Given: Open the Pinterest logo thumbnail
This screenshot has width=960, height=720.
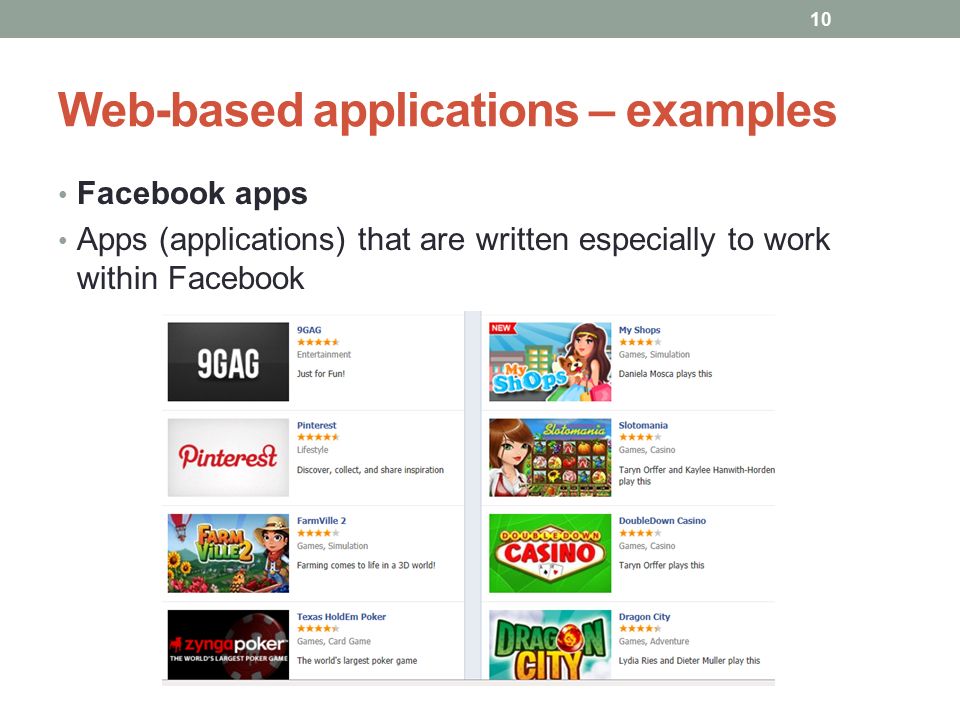Looking at the screenshot, I should click(x=228, y=457).
